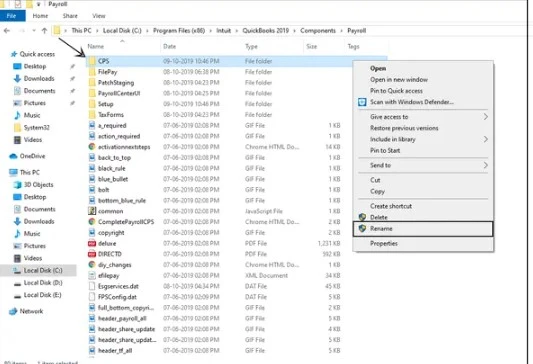This screenshot has width=533, height=364.
Task: Click the XML icon of efilepay
Action: 92,275
